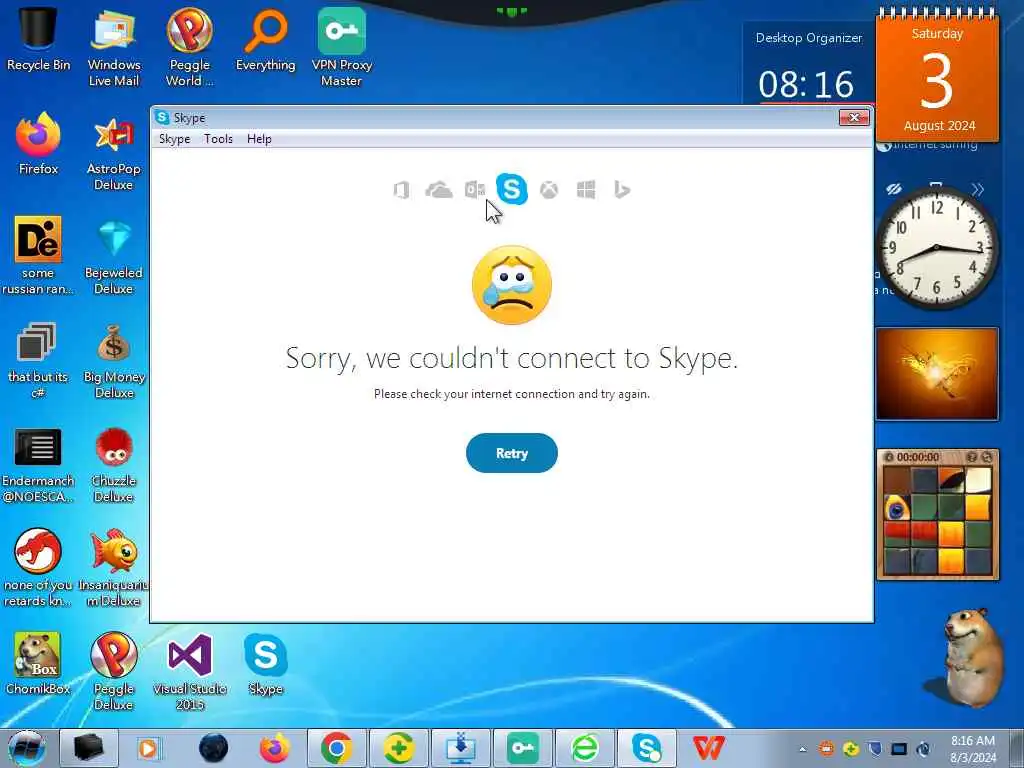
Task: Close the Skype window
Action: (x=854, y=118)
